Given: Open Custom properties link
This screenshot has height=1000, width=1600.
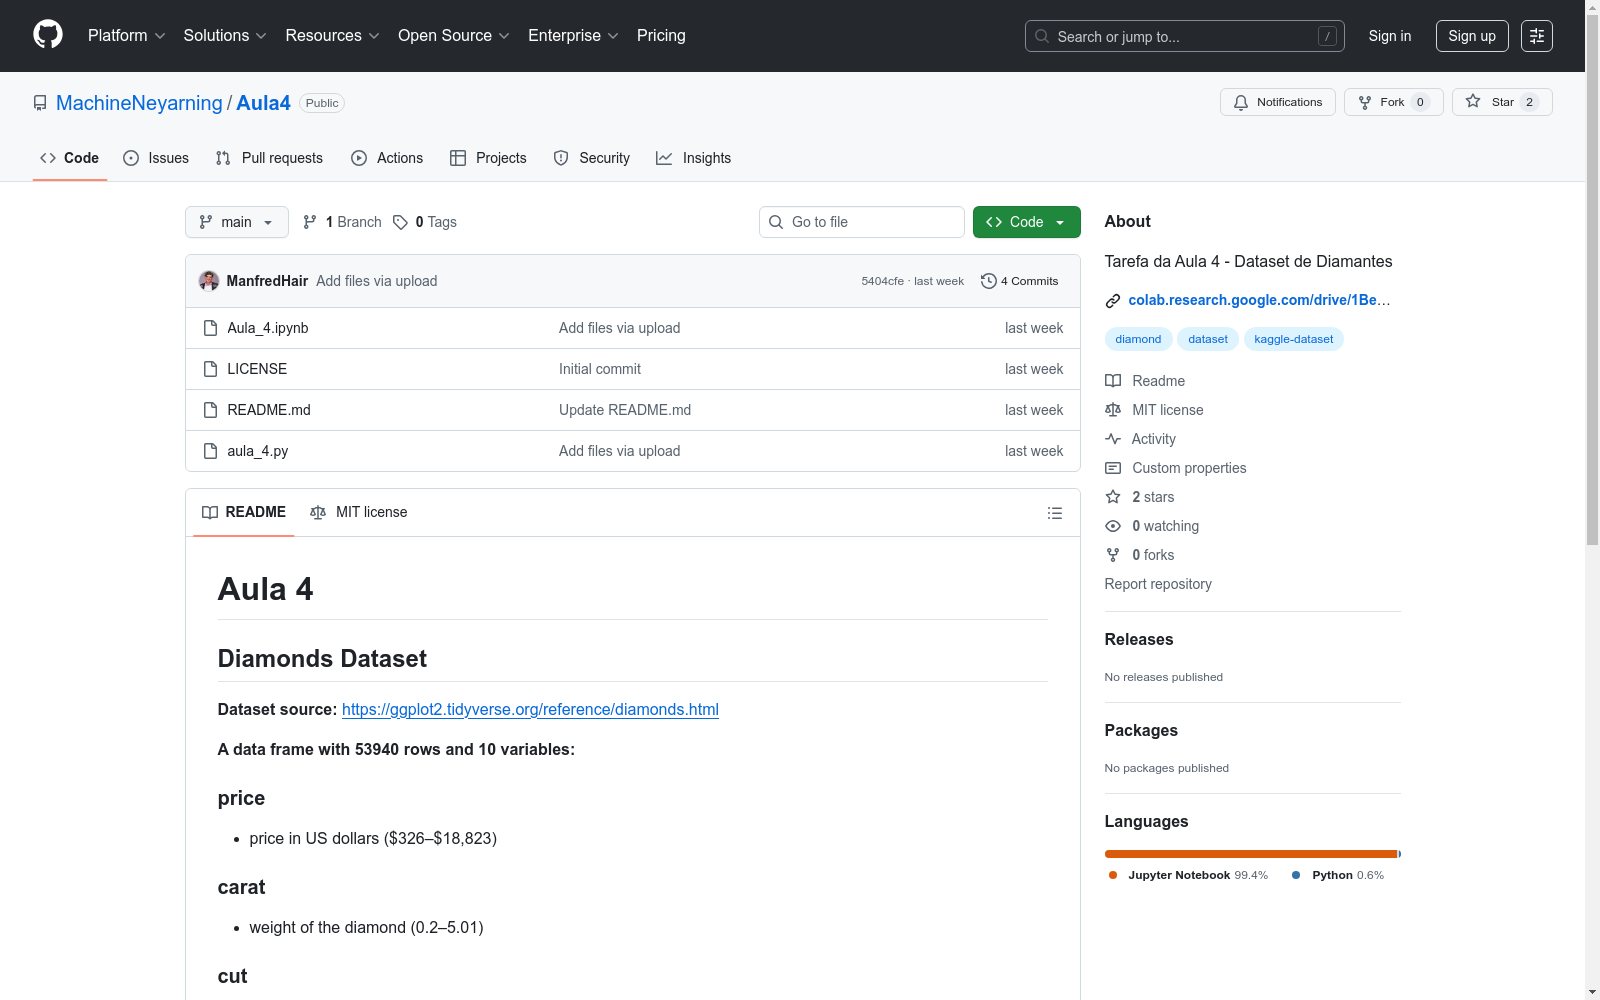Looking at the screenshot, I should (1176, 468).
